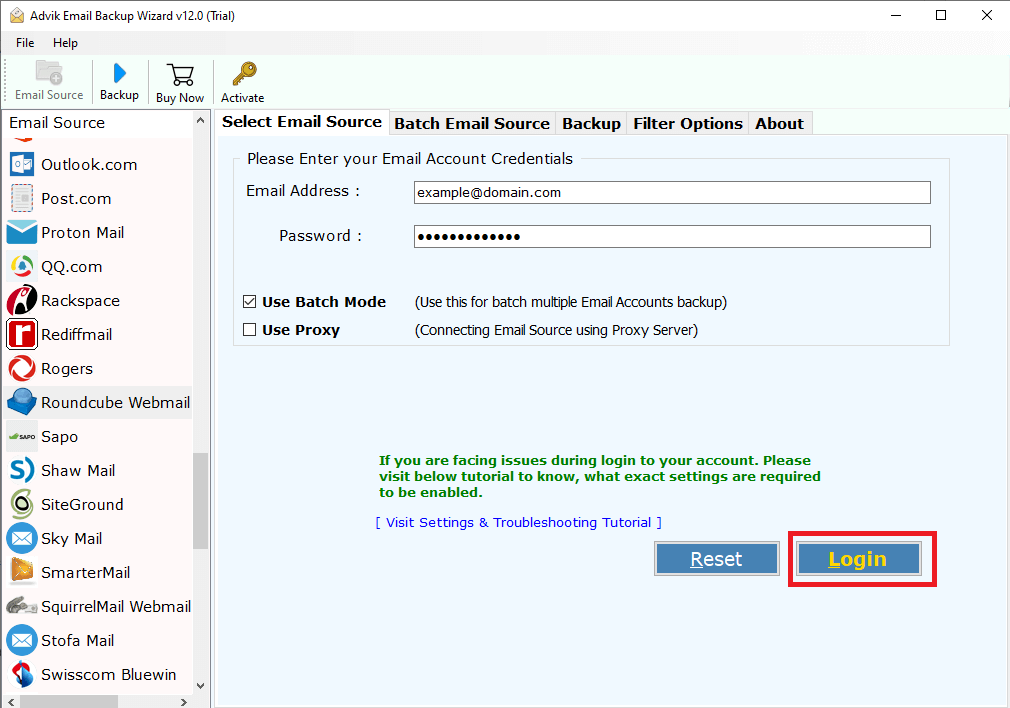Select Rediffmail in the sidebar

coord(78,334)
